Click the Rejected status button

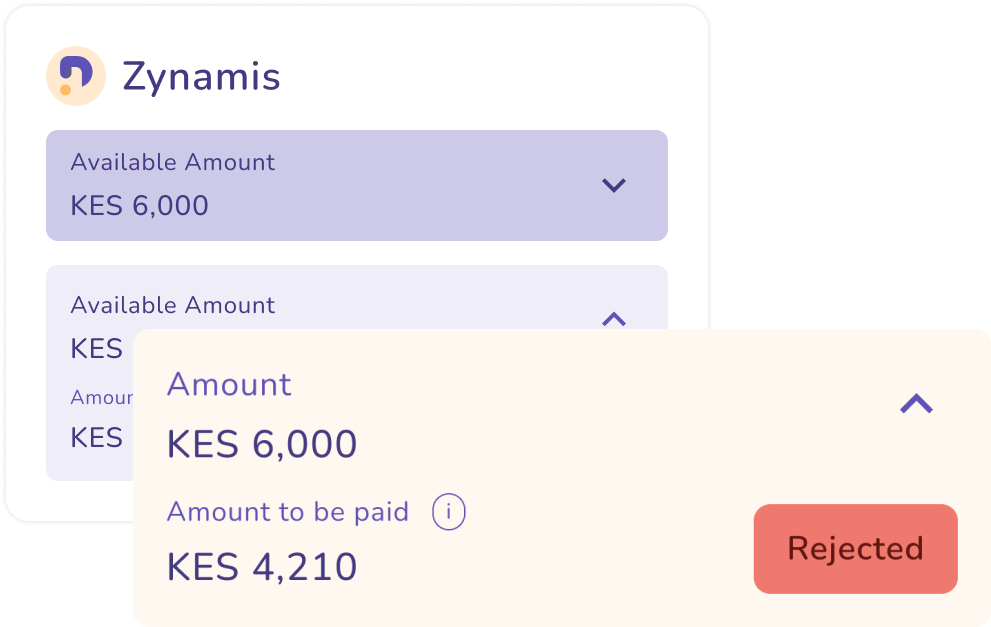pyautogui.click(x=855, y=549)
